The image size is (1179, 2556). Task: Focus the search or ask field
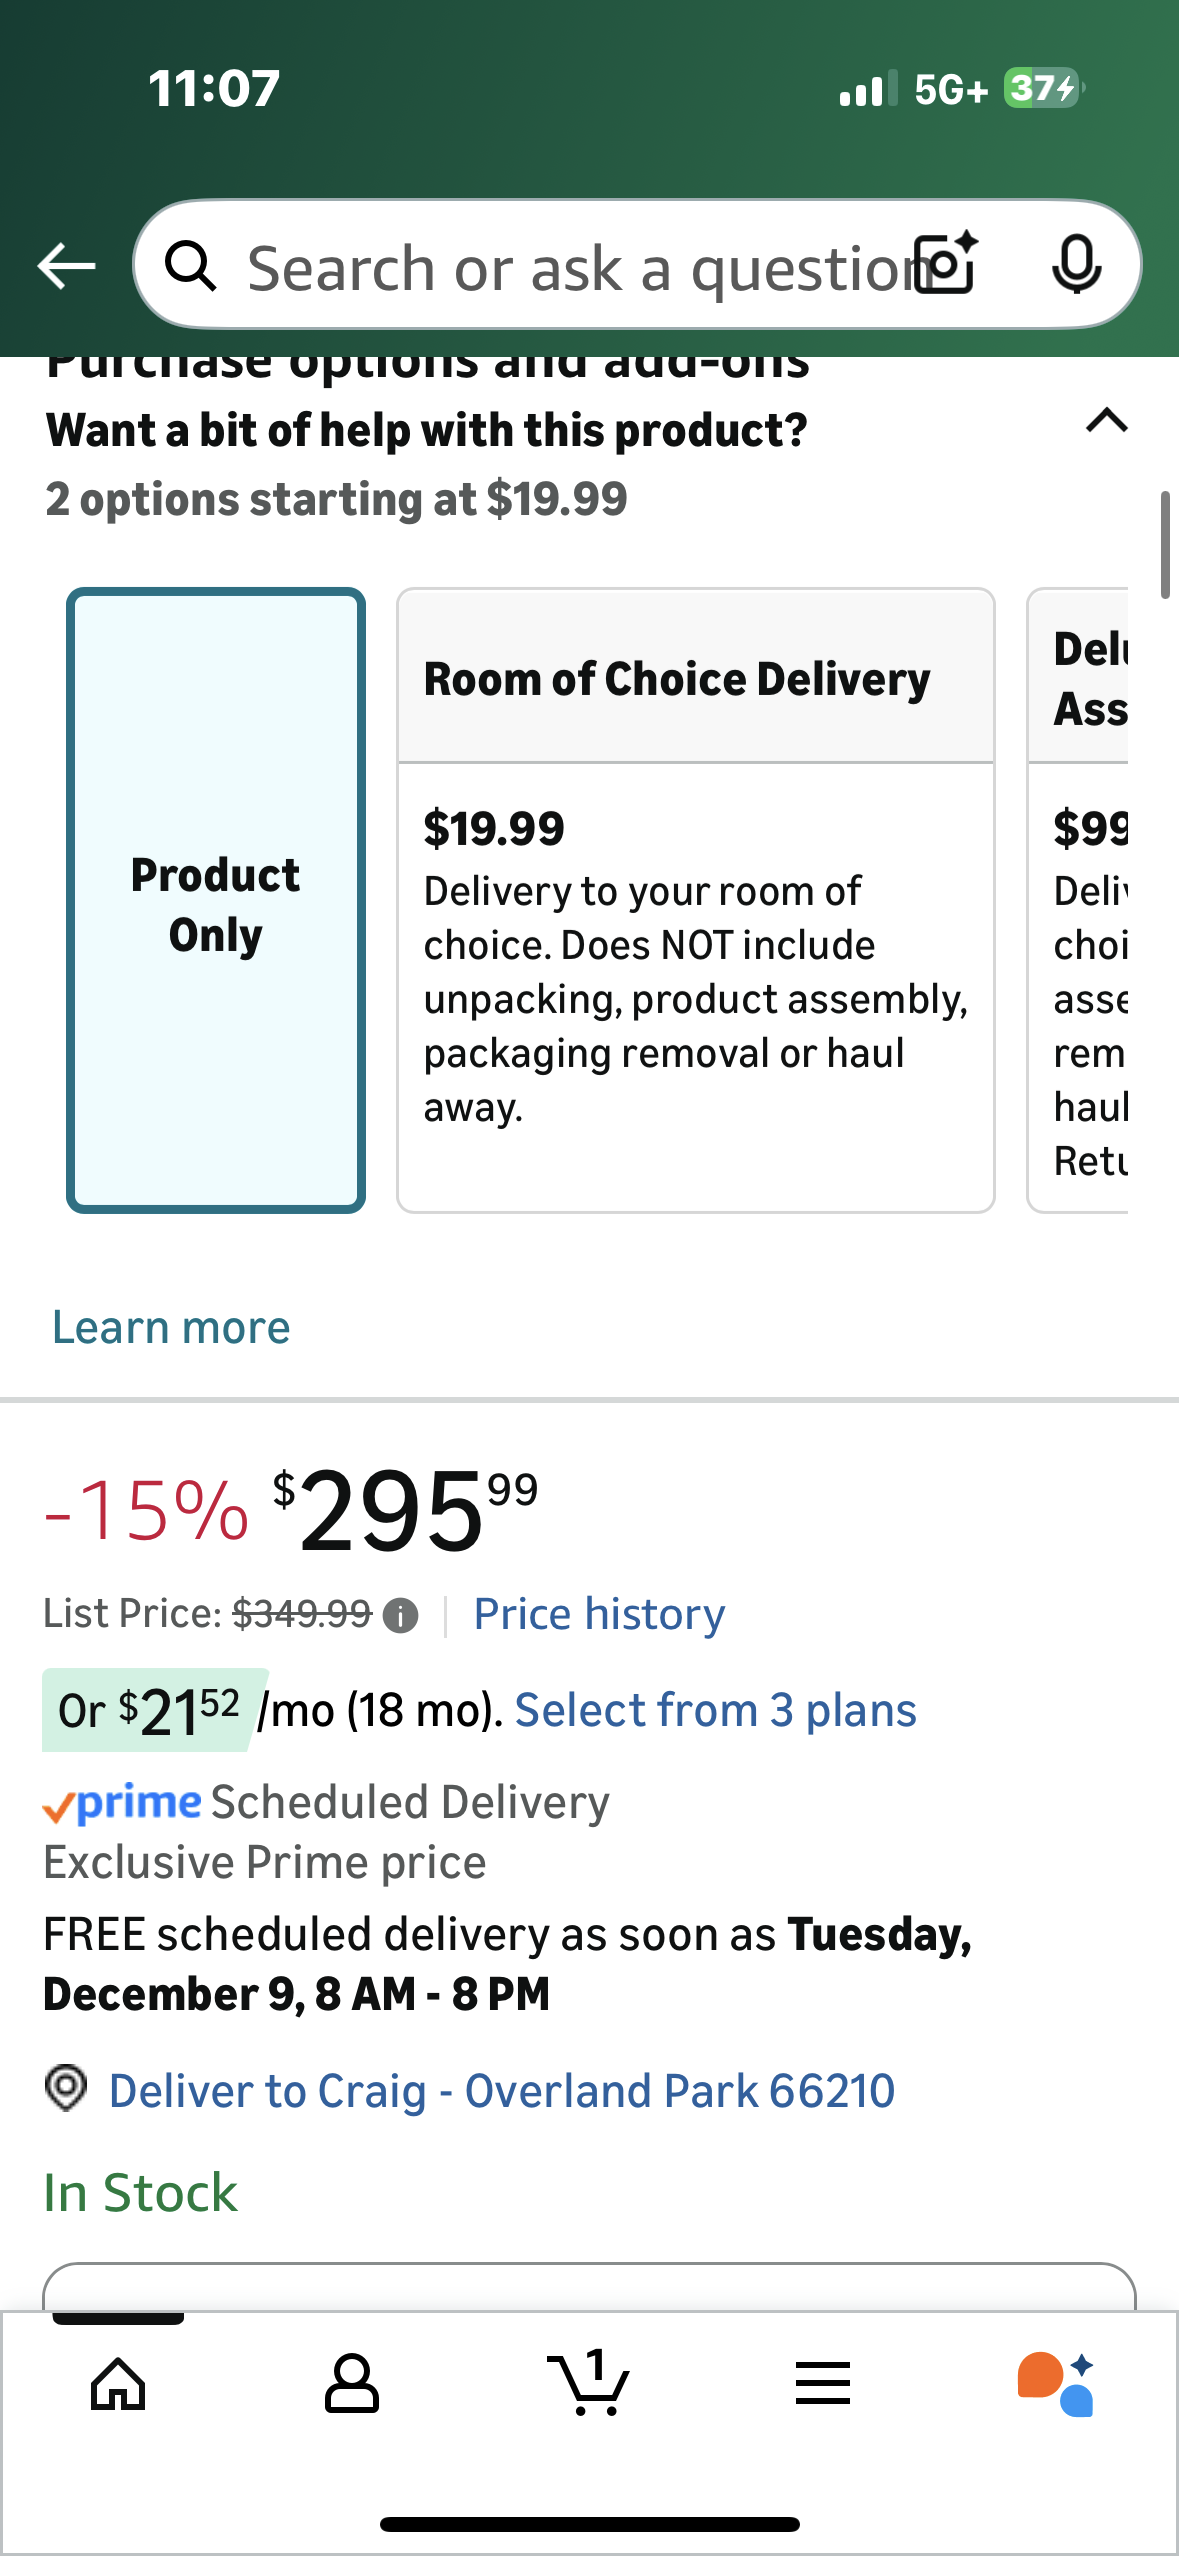coord(570,267)
